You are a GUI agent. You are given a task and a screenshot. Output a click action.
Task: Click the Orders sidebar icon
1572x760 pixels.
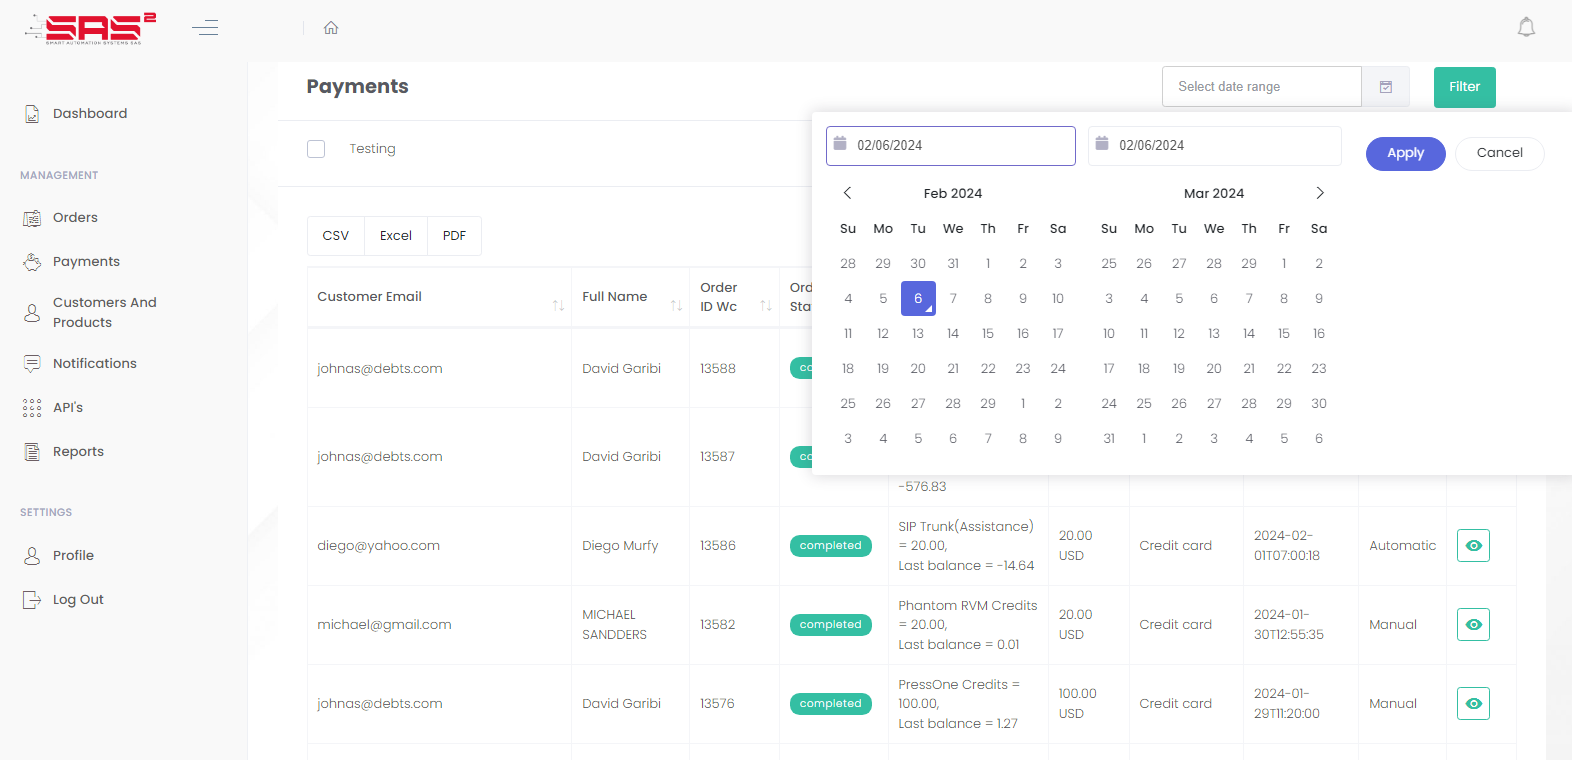tap(32, 218)
